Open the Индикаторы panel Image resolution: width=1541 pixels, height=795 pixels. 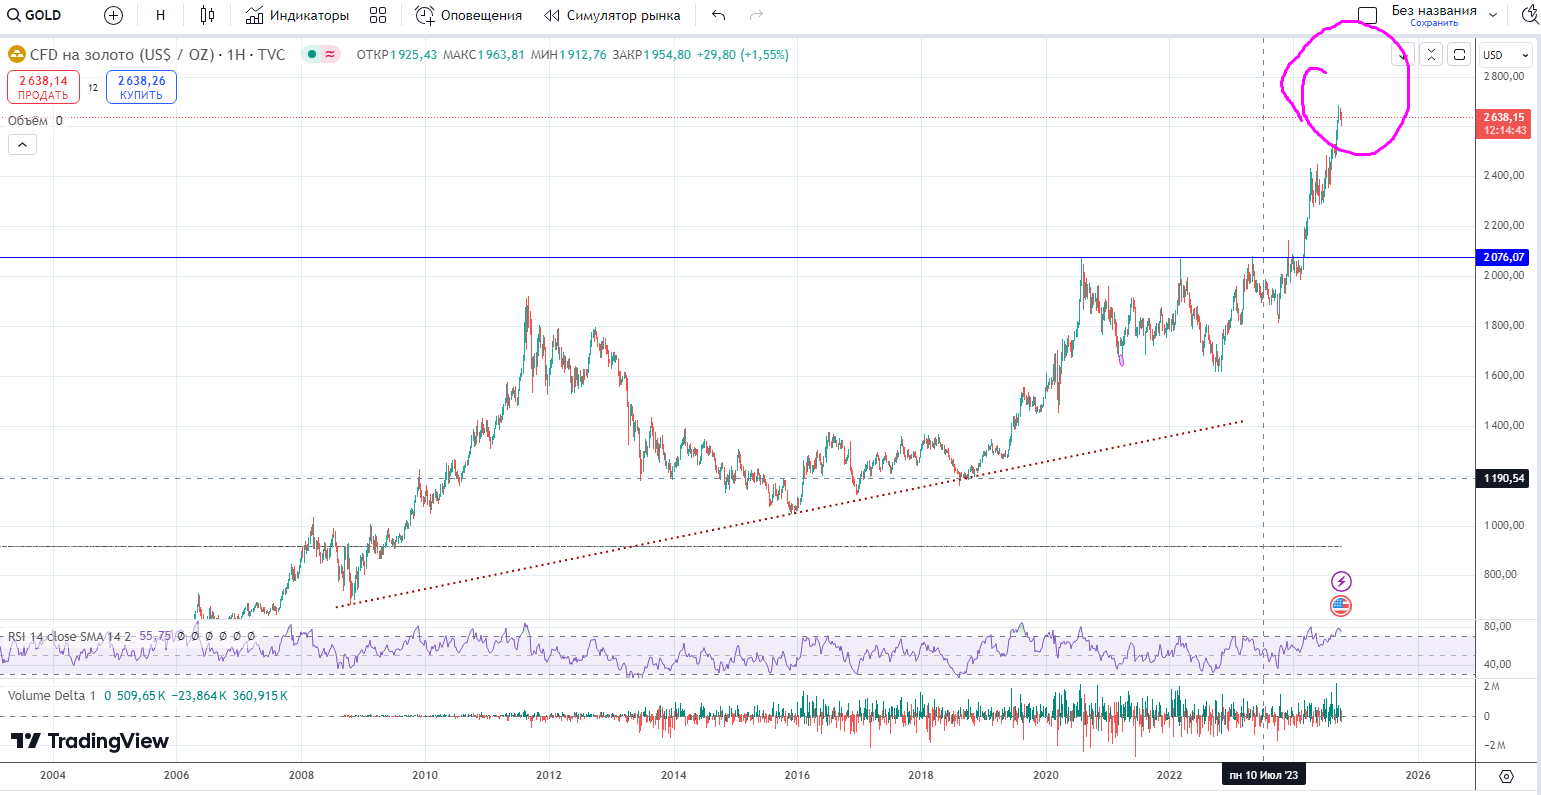[297, 15]
